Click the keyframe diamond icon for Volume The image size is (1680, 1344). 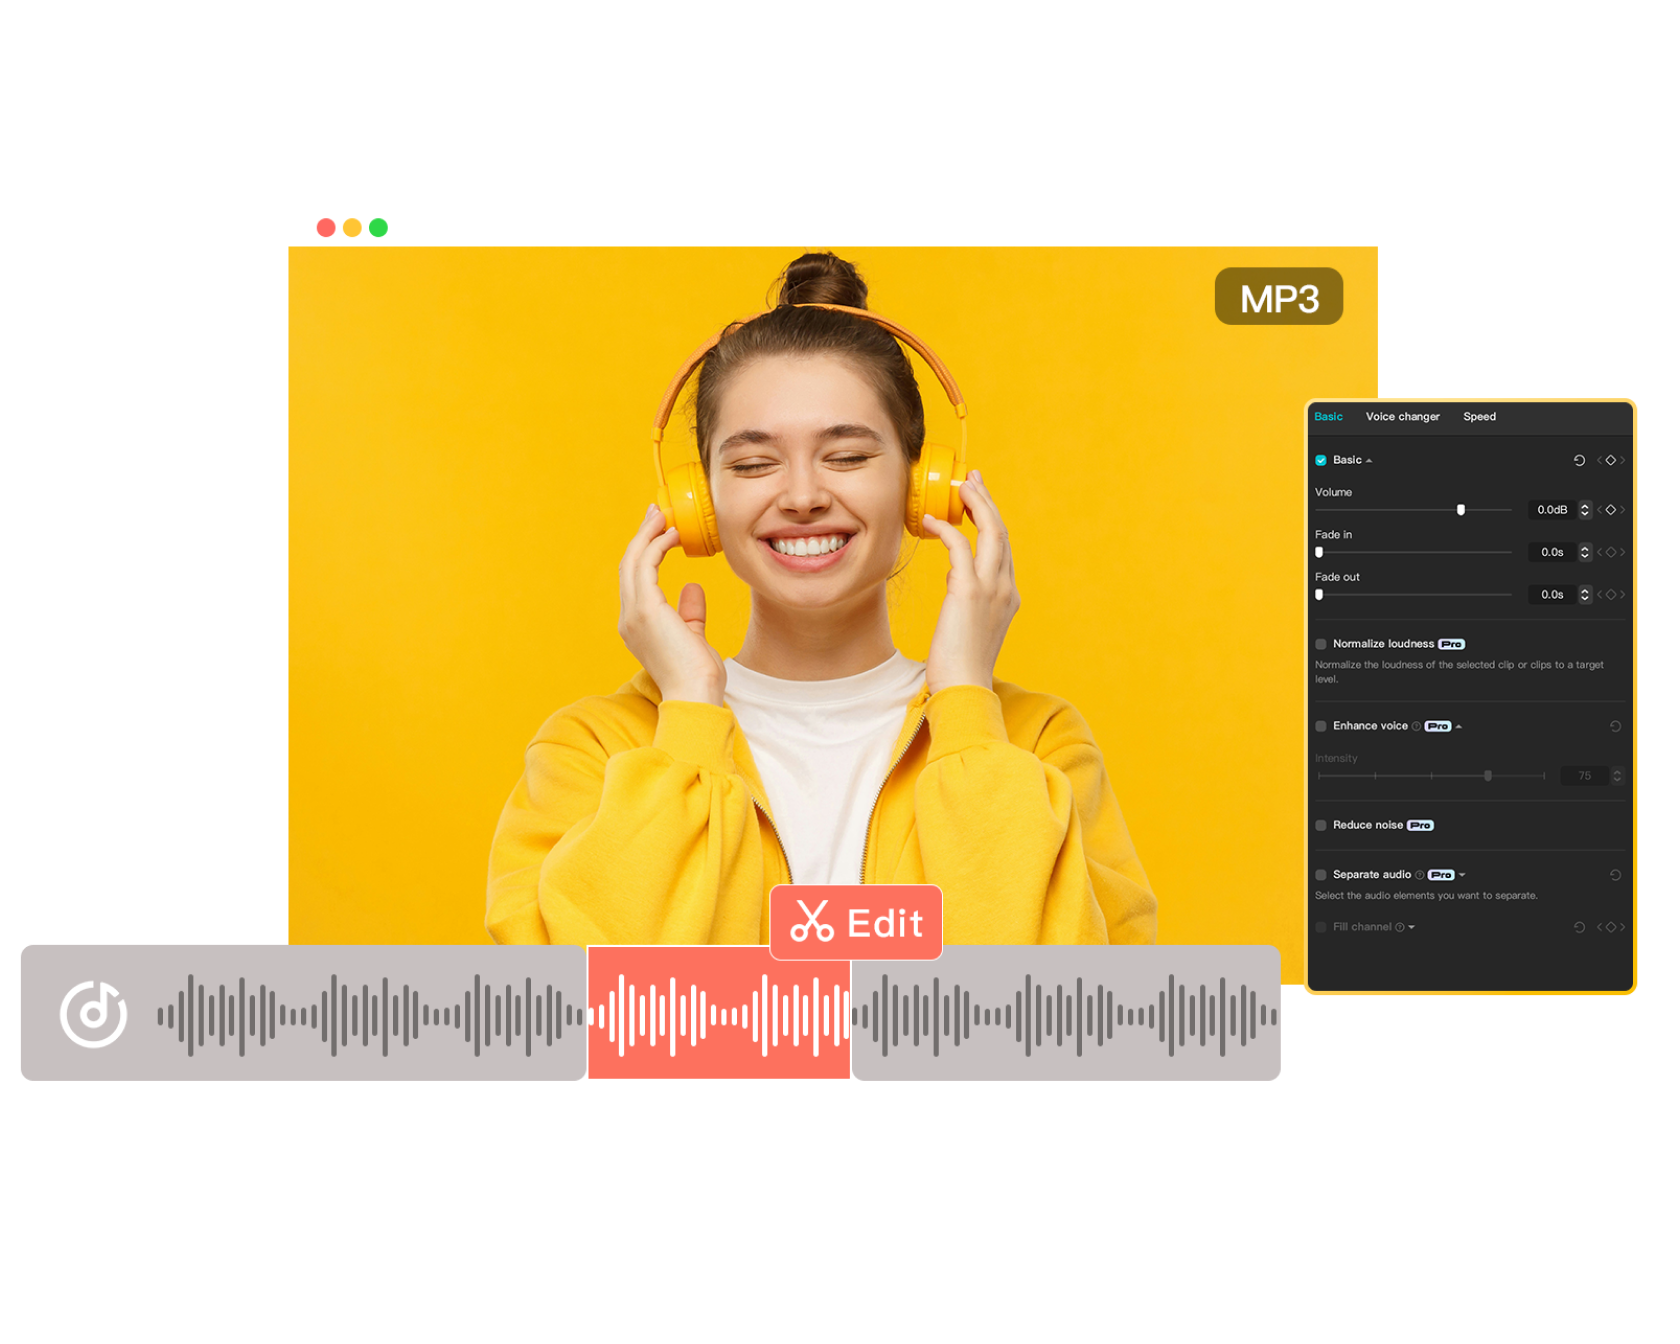pos(1610,510)
